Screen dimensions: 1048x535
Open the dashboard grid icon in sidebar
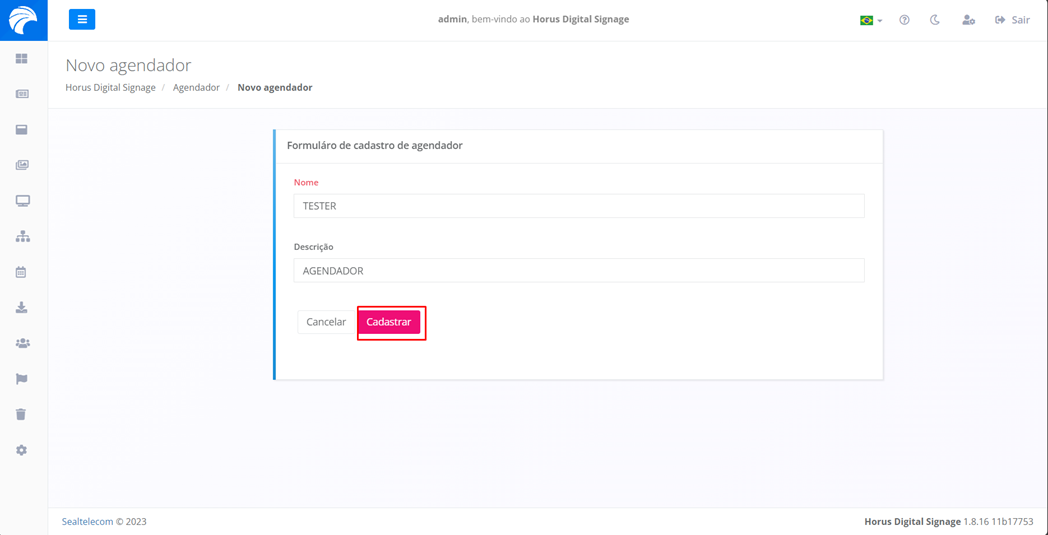coord(22,59)
